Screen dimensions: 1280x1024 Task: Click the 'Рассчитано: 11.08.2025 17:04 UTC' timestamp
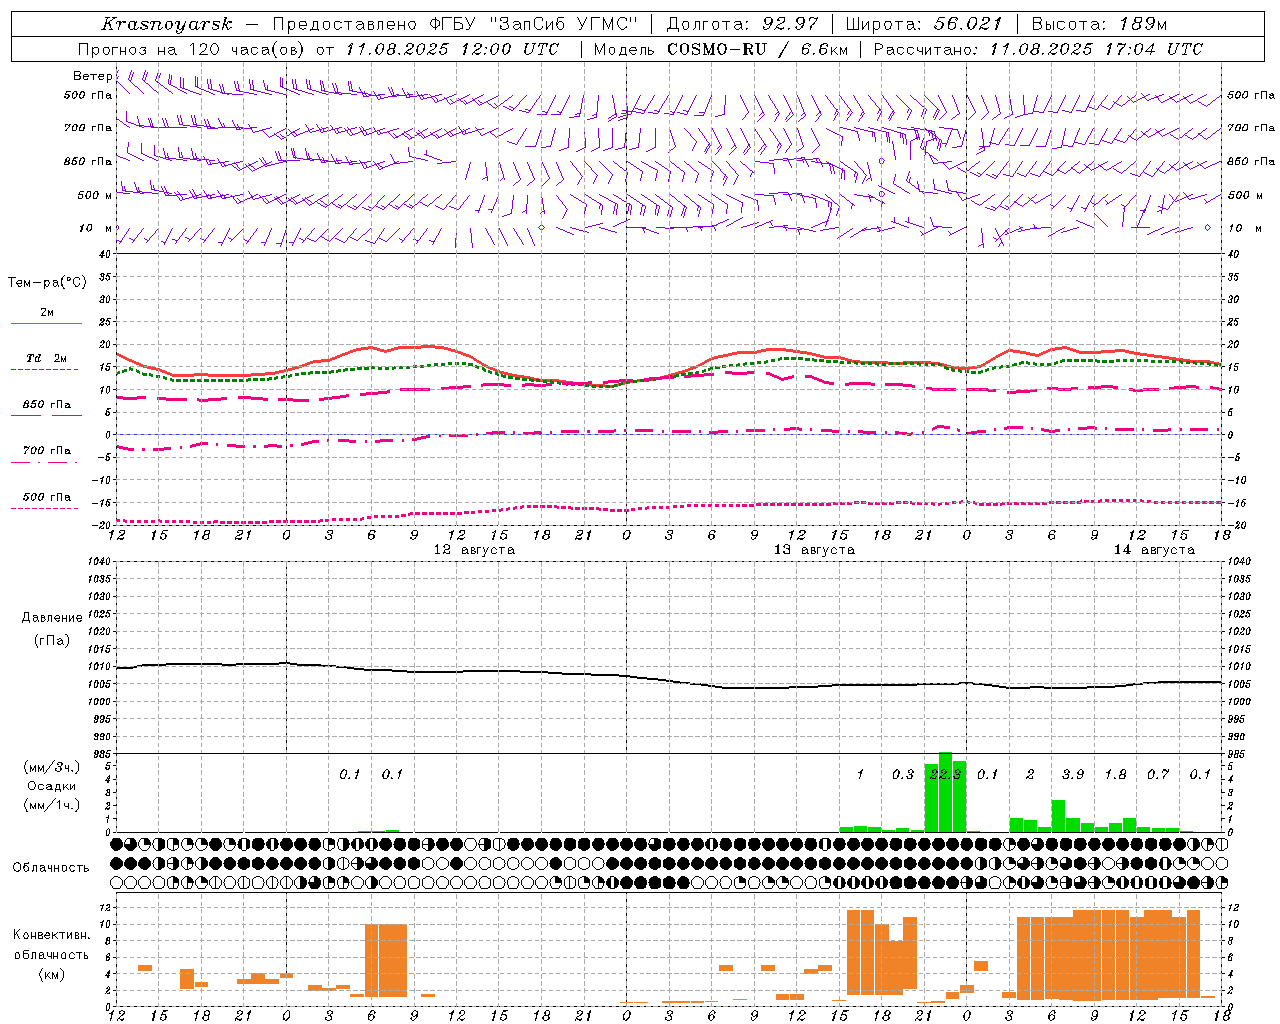(1038, 49)
